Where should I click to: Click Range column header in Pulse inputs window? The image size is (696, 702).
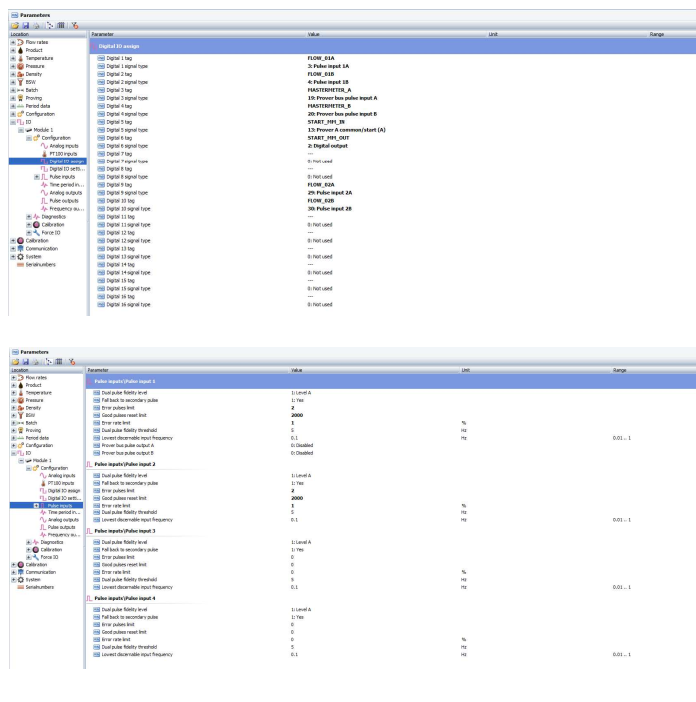653,370
